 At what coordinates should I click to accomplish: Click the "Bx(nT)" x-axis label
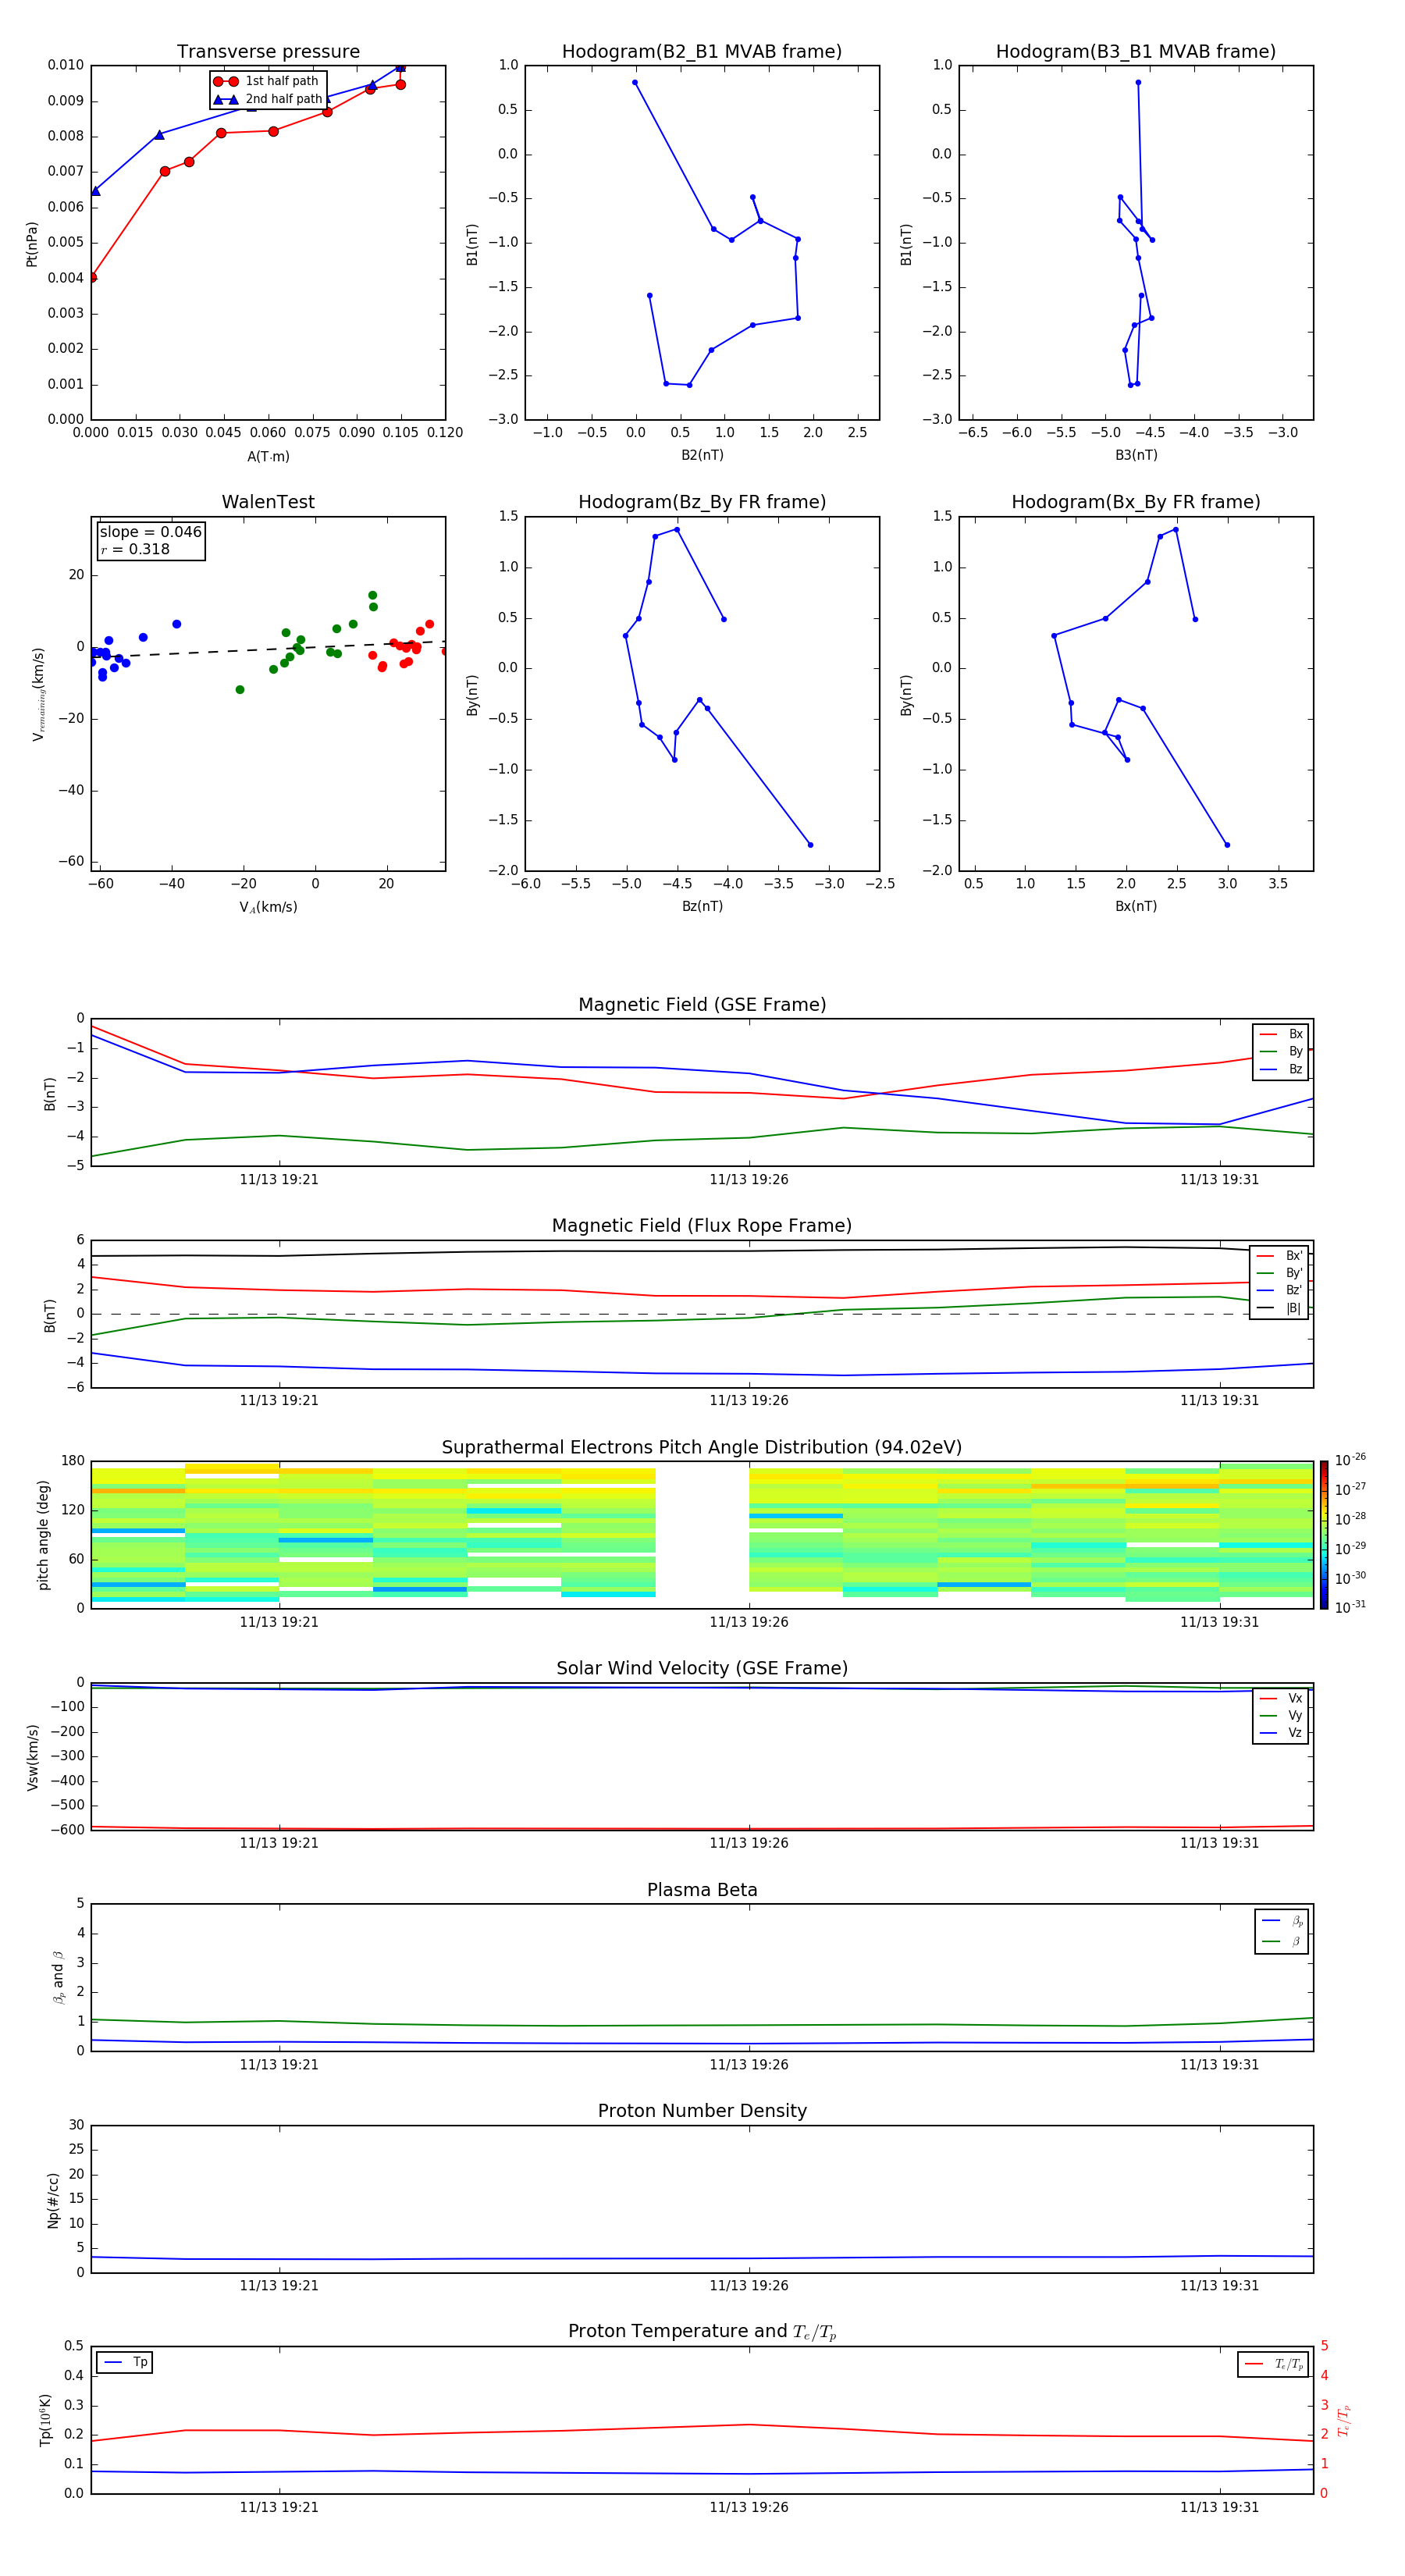pos(1136,906)
